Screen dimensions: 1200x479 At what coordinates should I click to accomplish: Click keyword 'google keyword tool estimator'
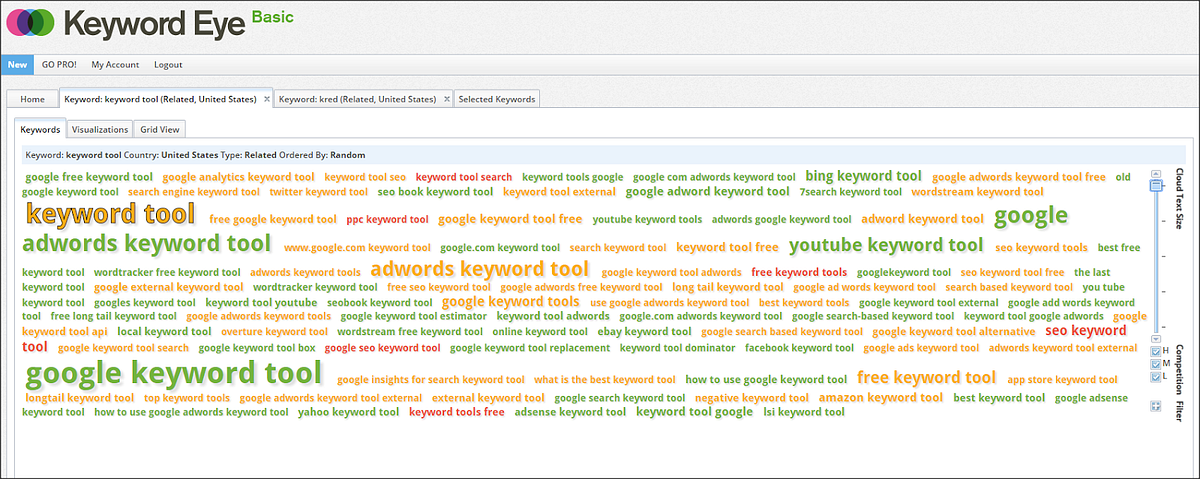pyautogui.click(x=413, y=316)
